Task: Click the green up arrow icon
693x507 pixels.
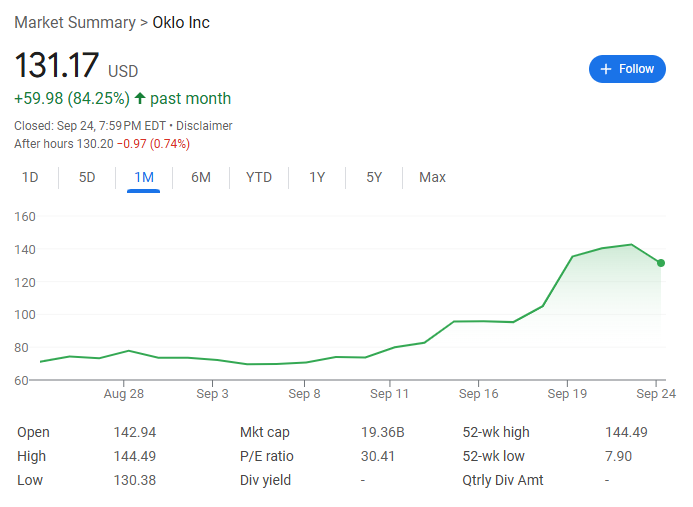Action: pyautogui.click(x=140, y=98)
